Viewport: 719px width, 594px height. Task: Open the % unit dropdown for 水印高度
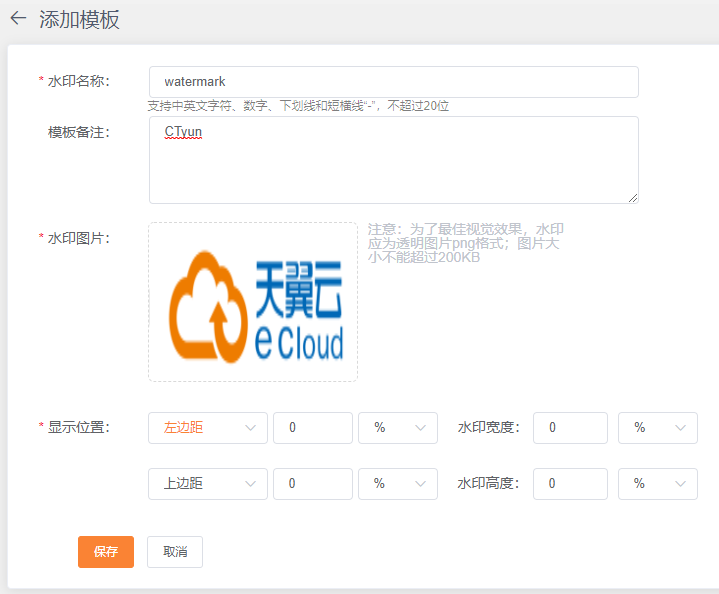(x=658, y=483)
